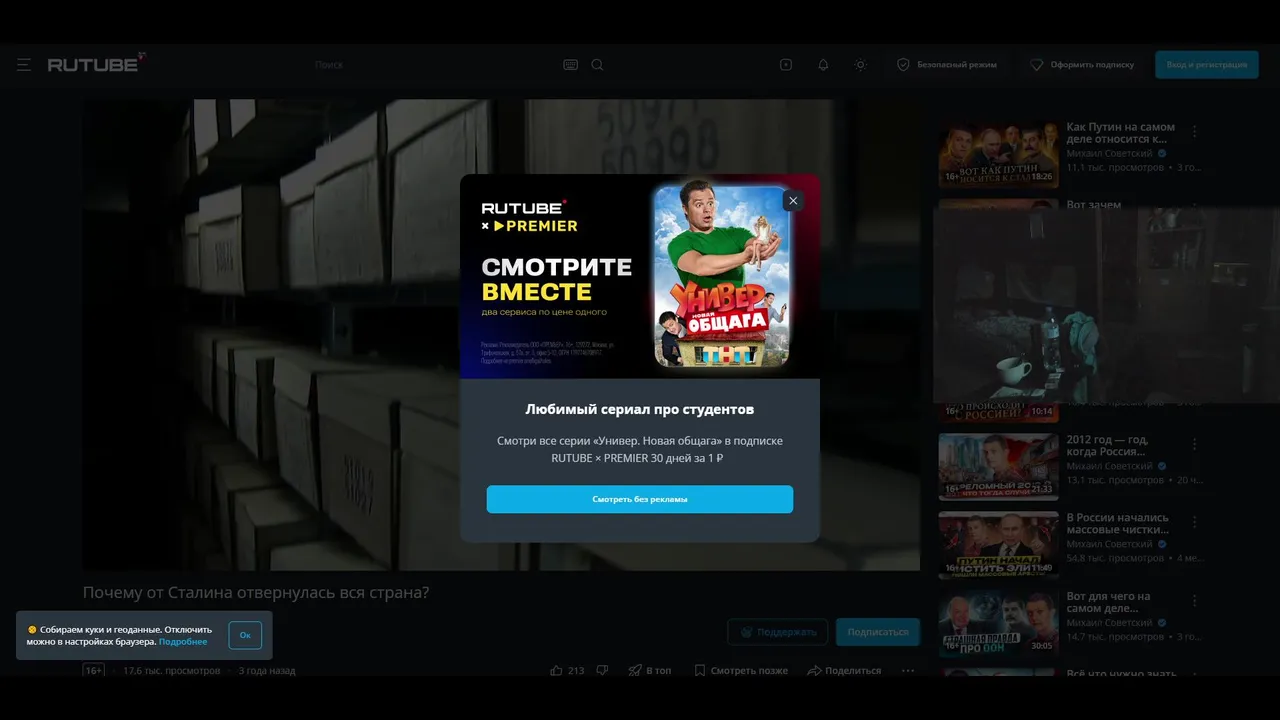This screenshot has height=720, width=1280.
Task: Open thumbnail of 'Вот для чего на самом деле'
Action: [x=998, y=623]
